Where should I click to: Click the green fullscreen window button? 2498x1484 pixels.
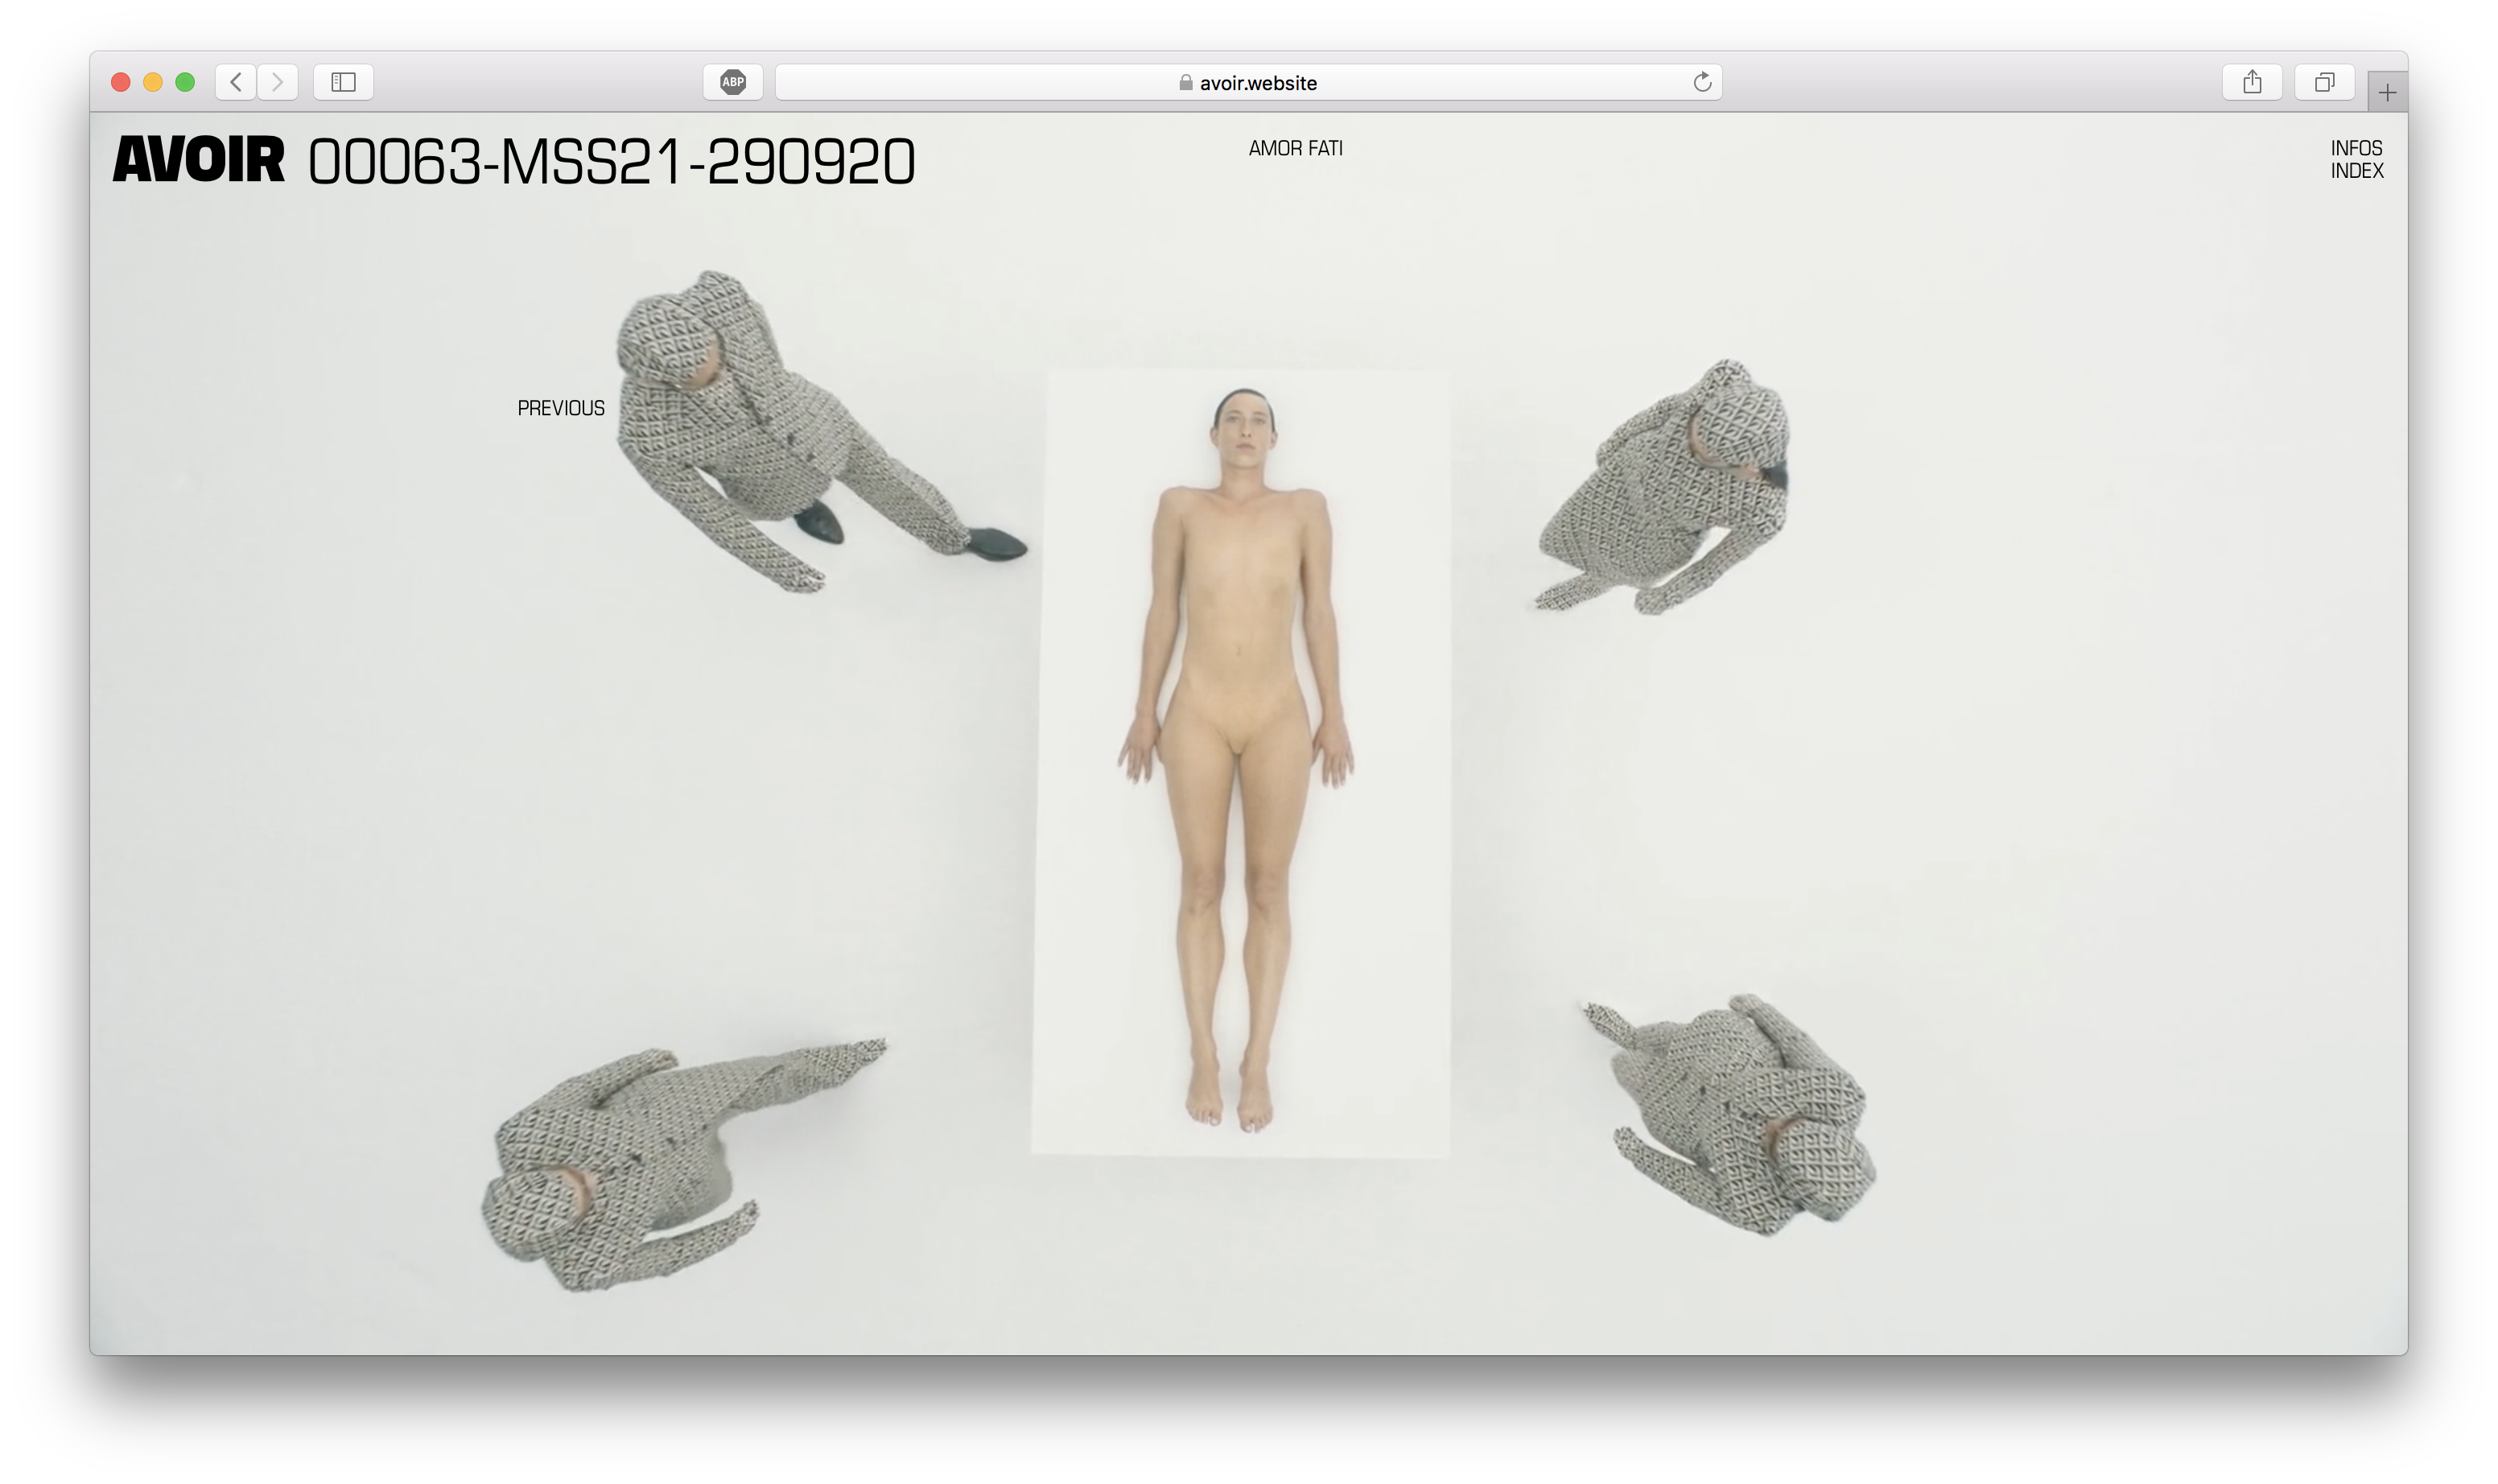(185, 82)
